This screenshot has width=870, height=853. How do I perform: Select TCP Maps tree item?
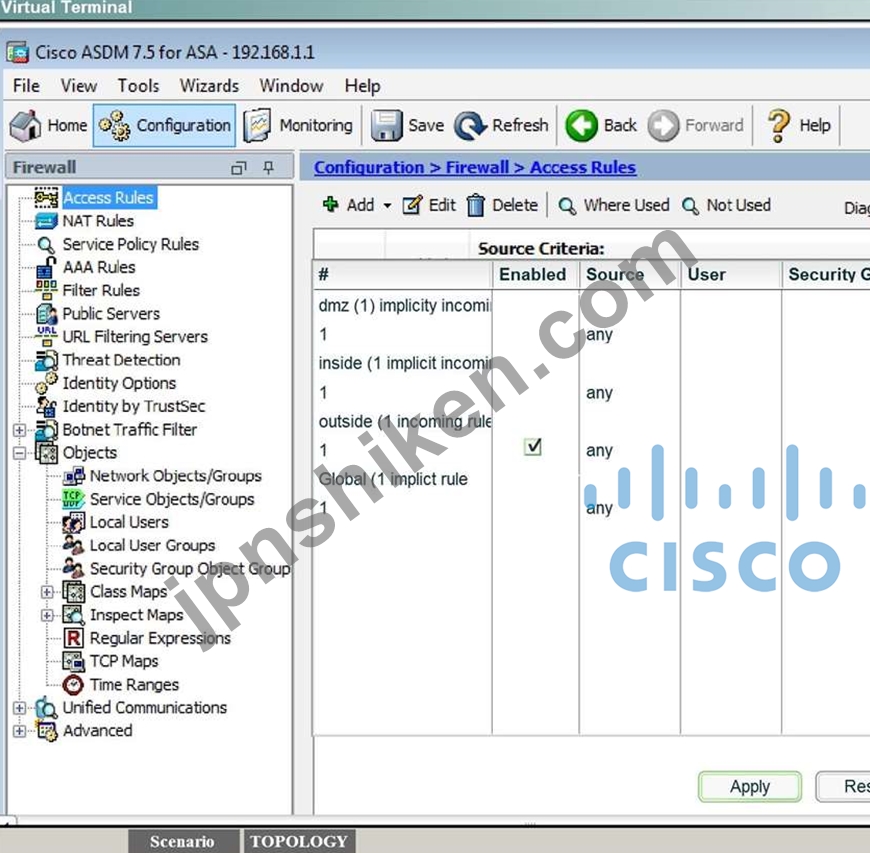pos(124,661)
